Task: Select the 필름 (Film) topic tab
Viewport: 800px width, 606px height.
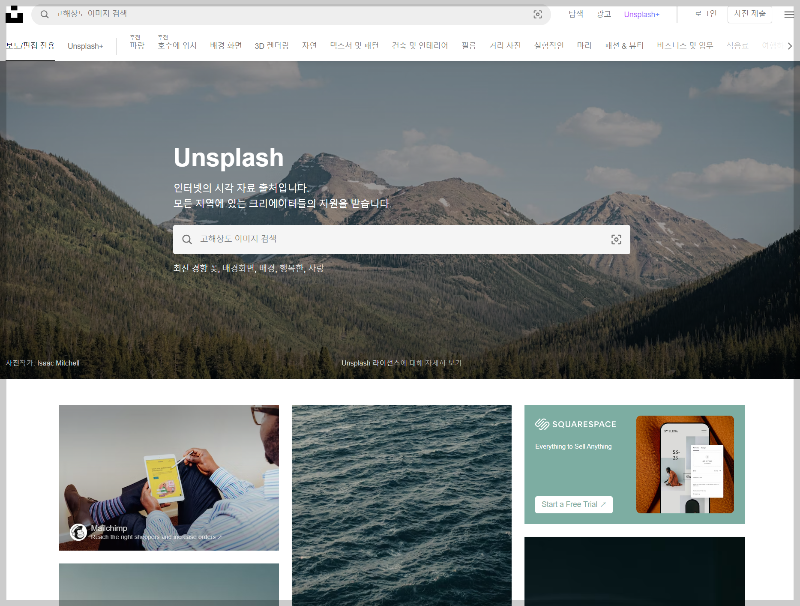Action: pos(468,45)
